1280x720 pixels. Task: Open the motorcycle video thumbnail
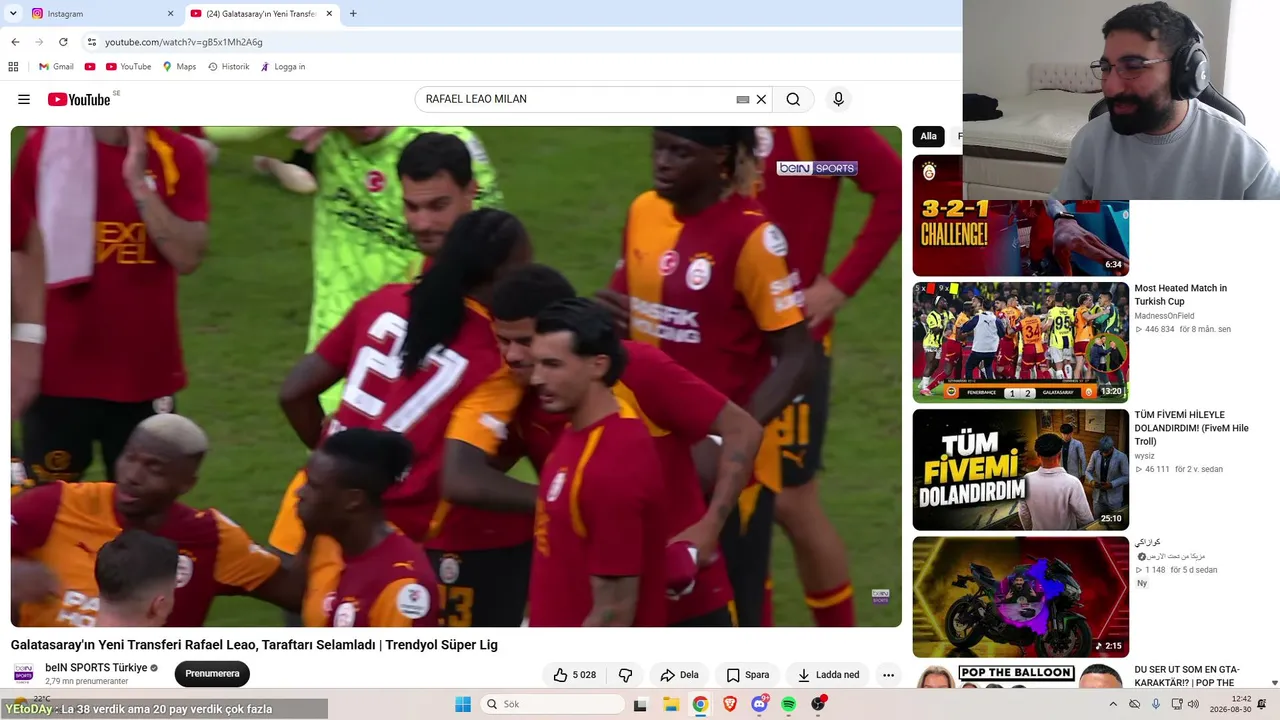1021,597
